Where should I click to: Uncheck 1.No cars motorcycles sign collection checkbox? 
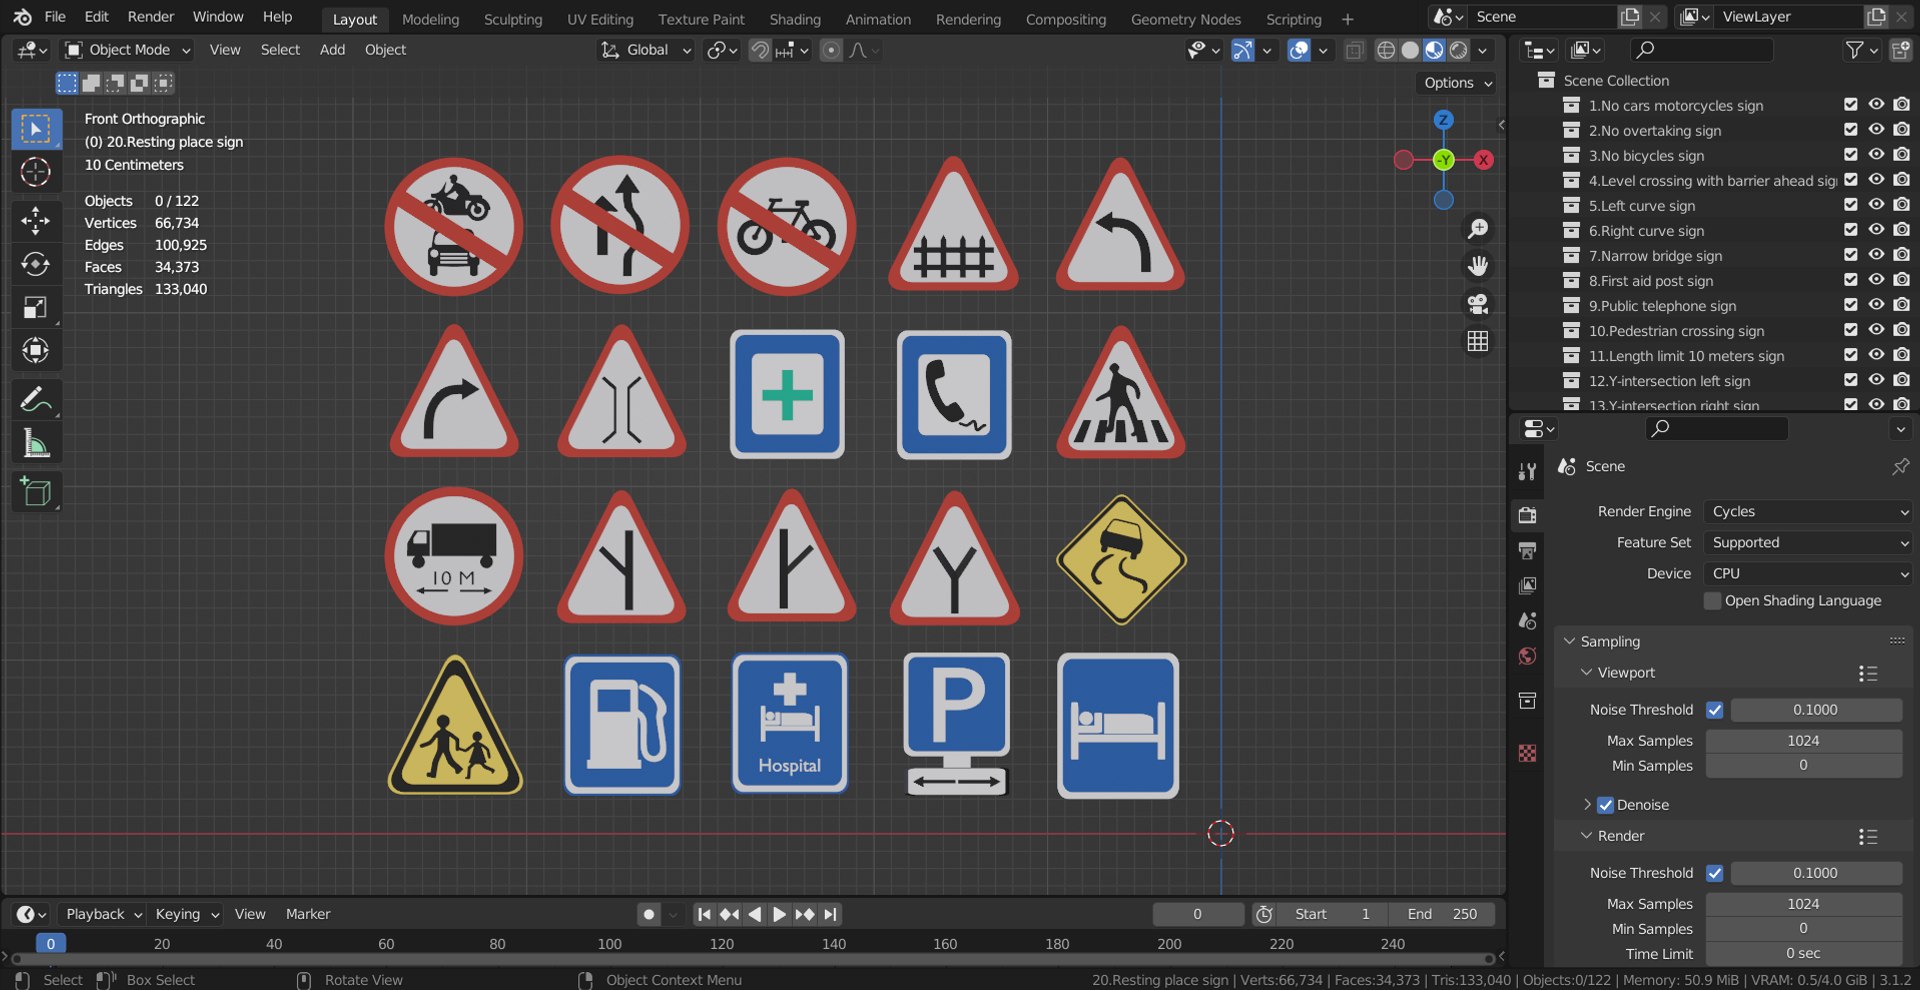1850,104
